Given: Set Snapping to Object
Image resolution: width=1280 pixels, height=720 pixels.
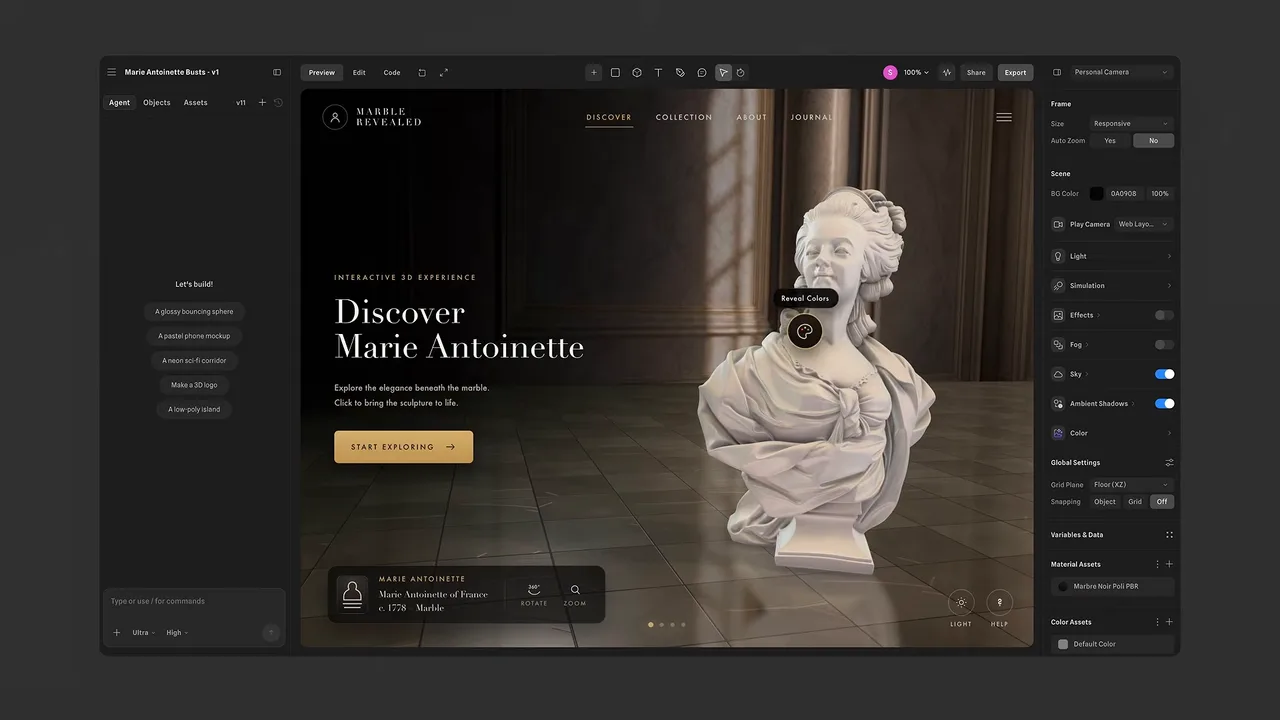Looking at the screenshot, I should click(x=1105, y=502).
